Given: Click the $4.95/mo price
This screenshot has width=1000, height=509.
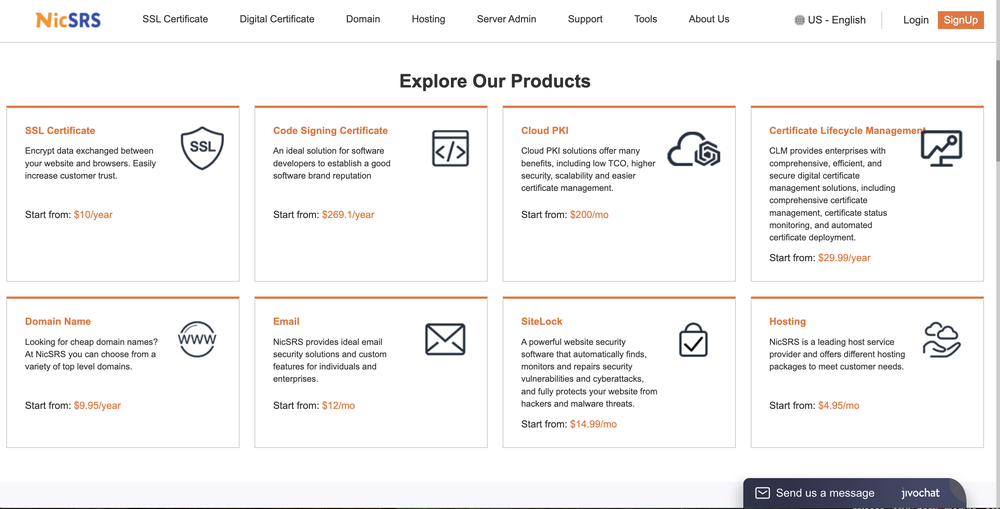Looking at the screenshot, I should click(839, 406).
